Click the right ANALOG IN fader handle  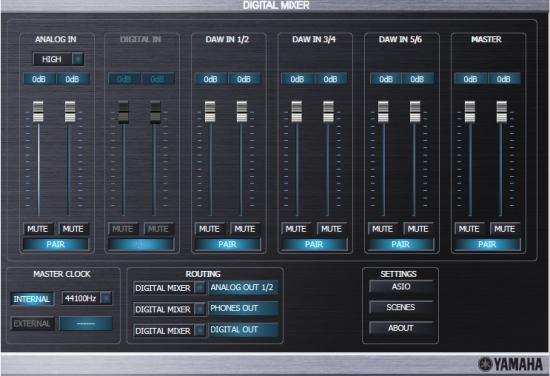70,112
